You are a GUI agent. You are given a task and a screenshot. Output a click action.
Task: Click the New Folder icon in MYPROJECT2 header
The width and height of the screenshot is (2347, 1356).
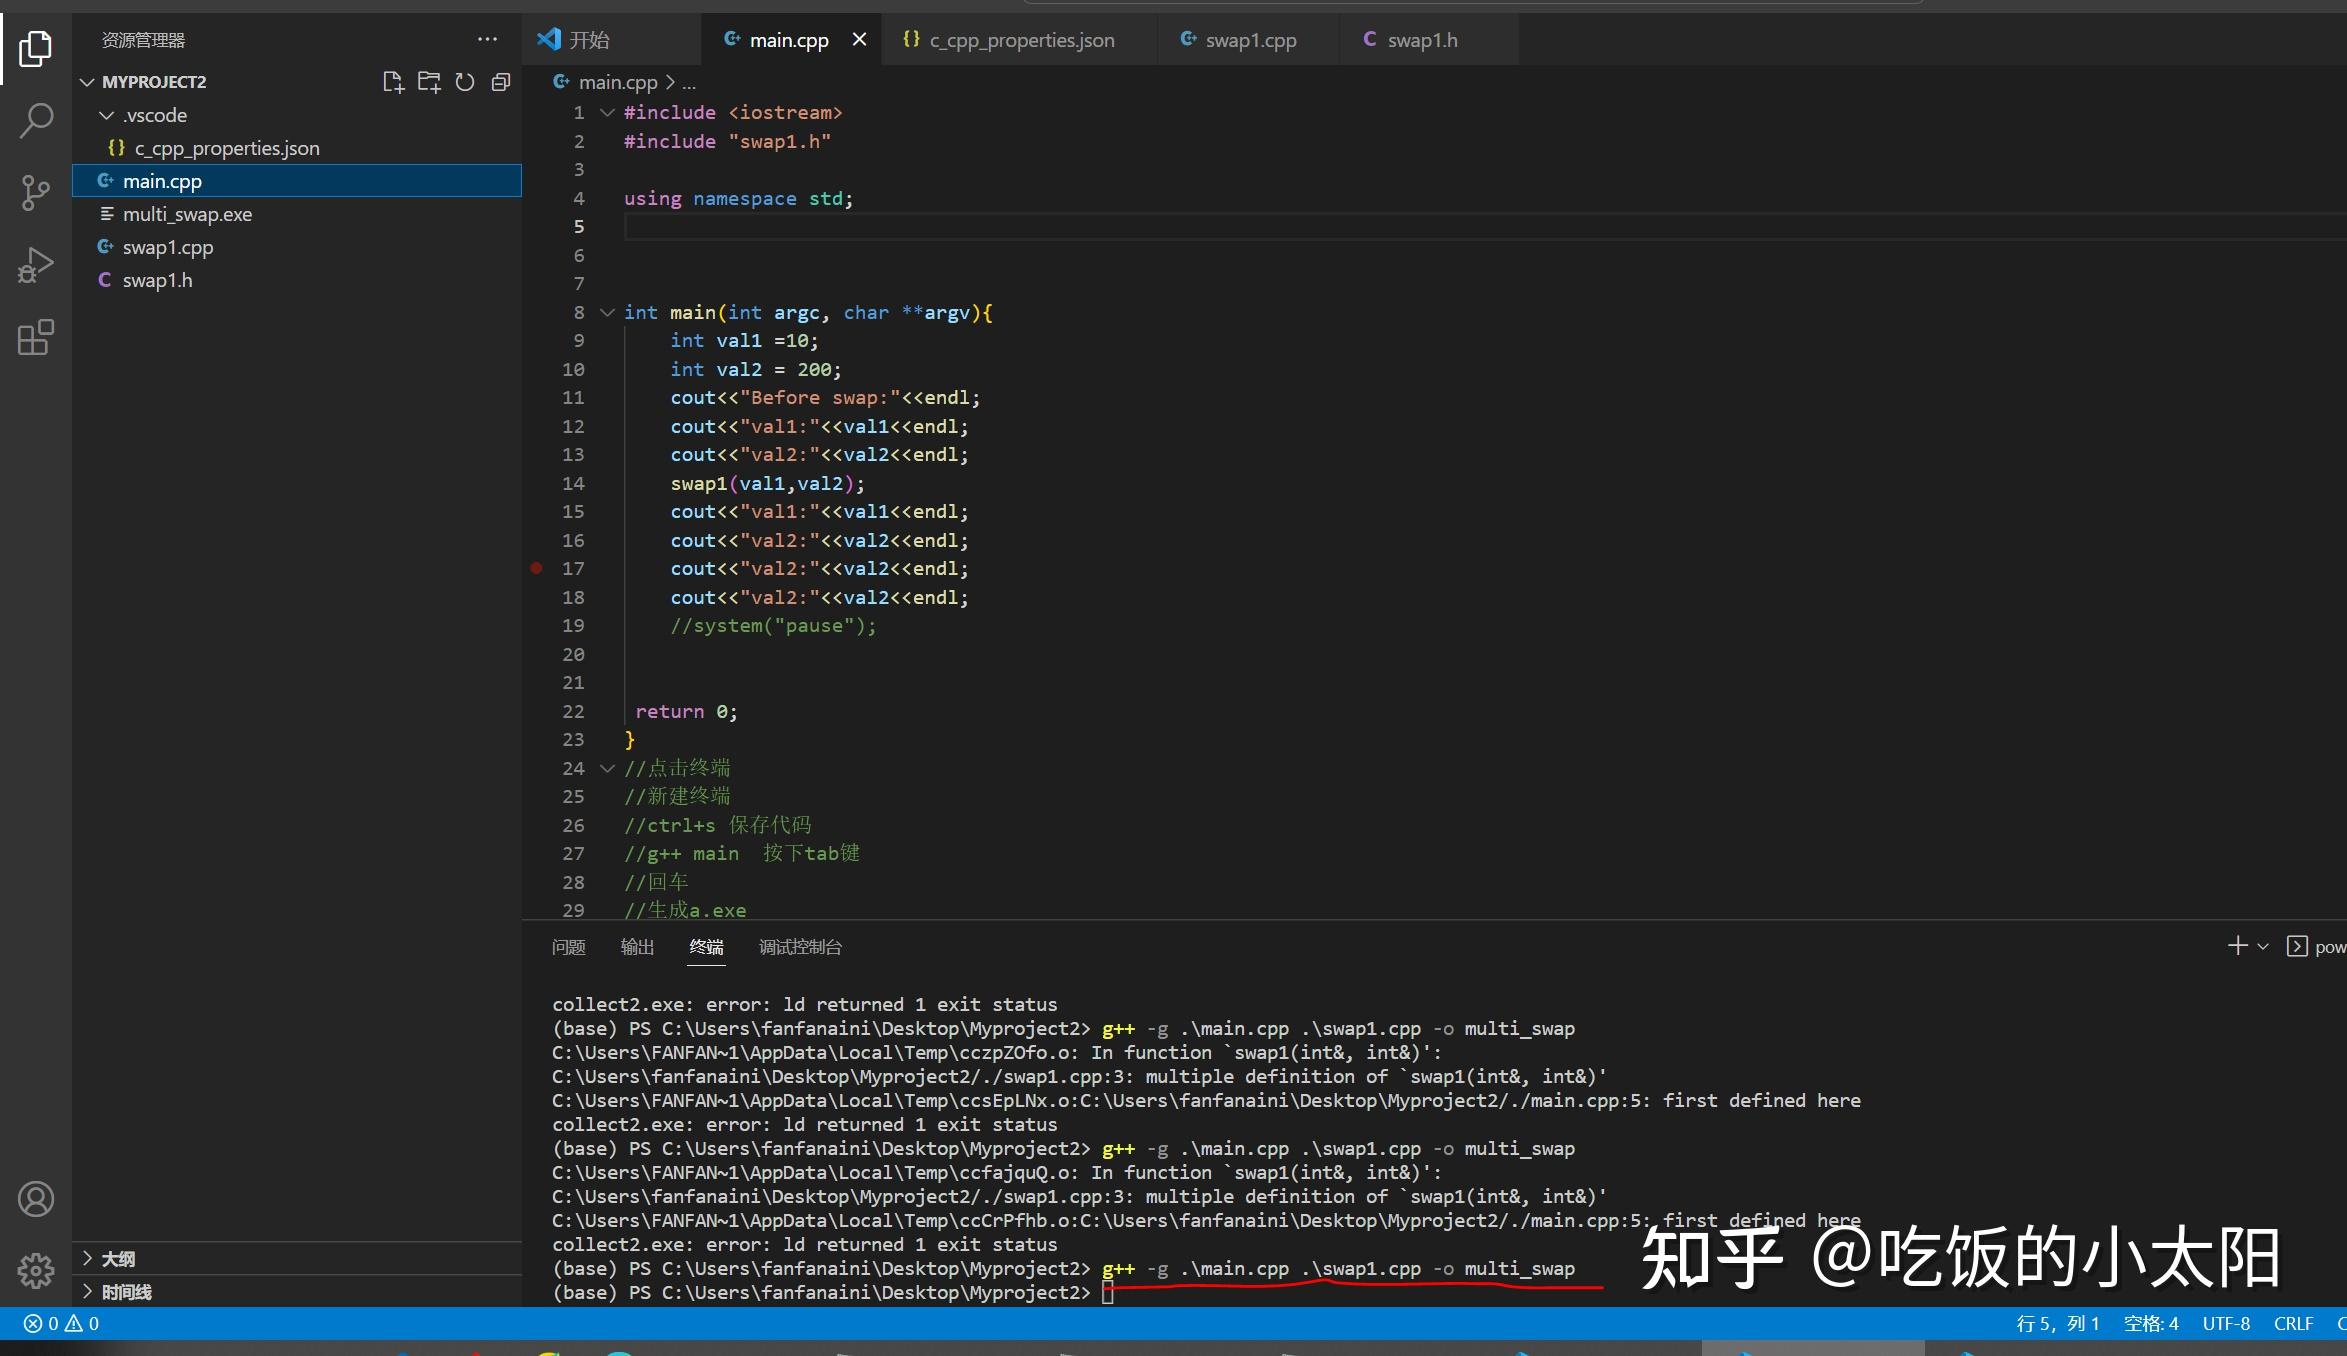tap(429, 82)
